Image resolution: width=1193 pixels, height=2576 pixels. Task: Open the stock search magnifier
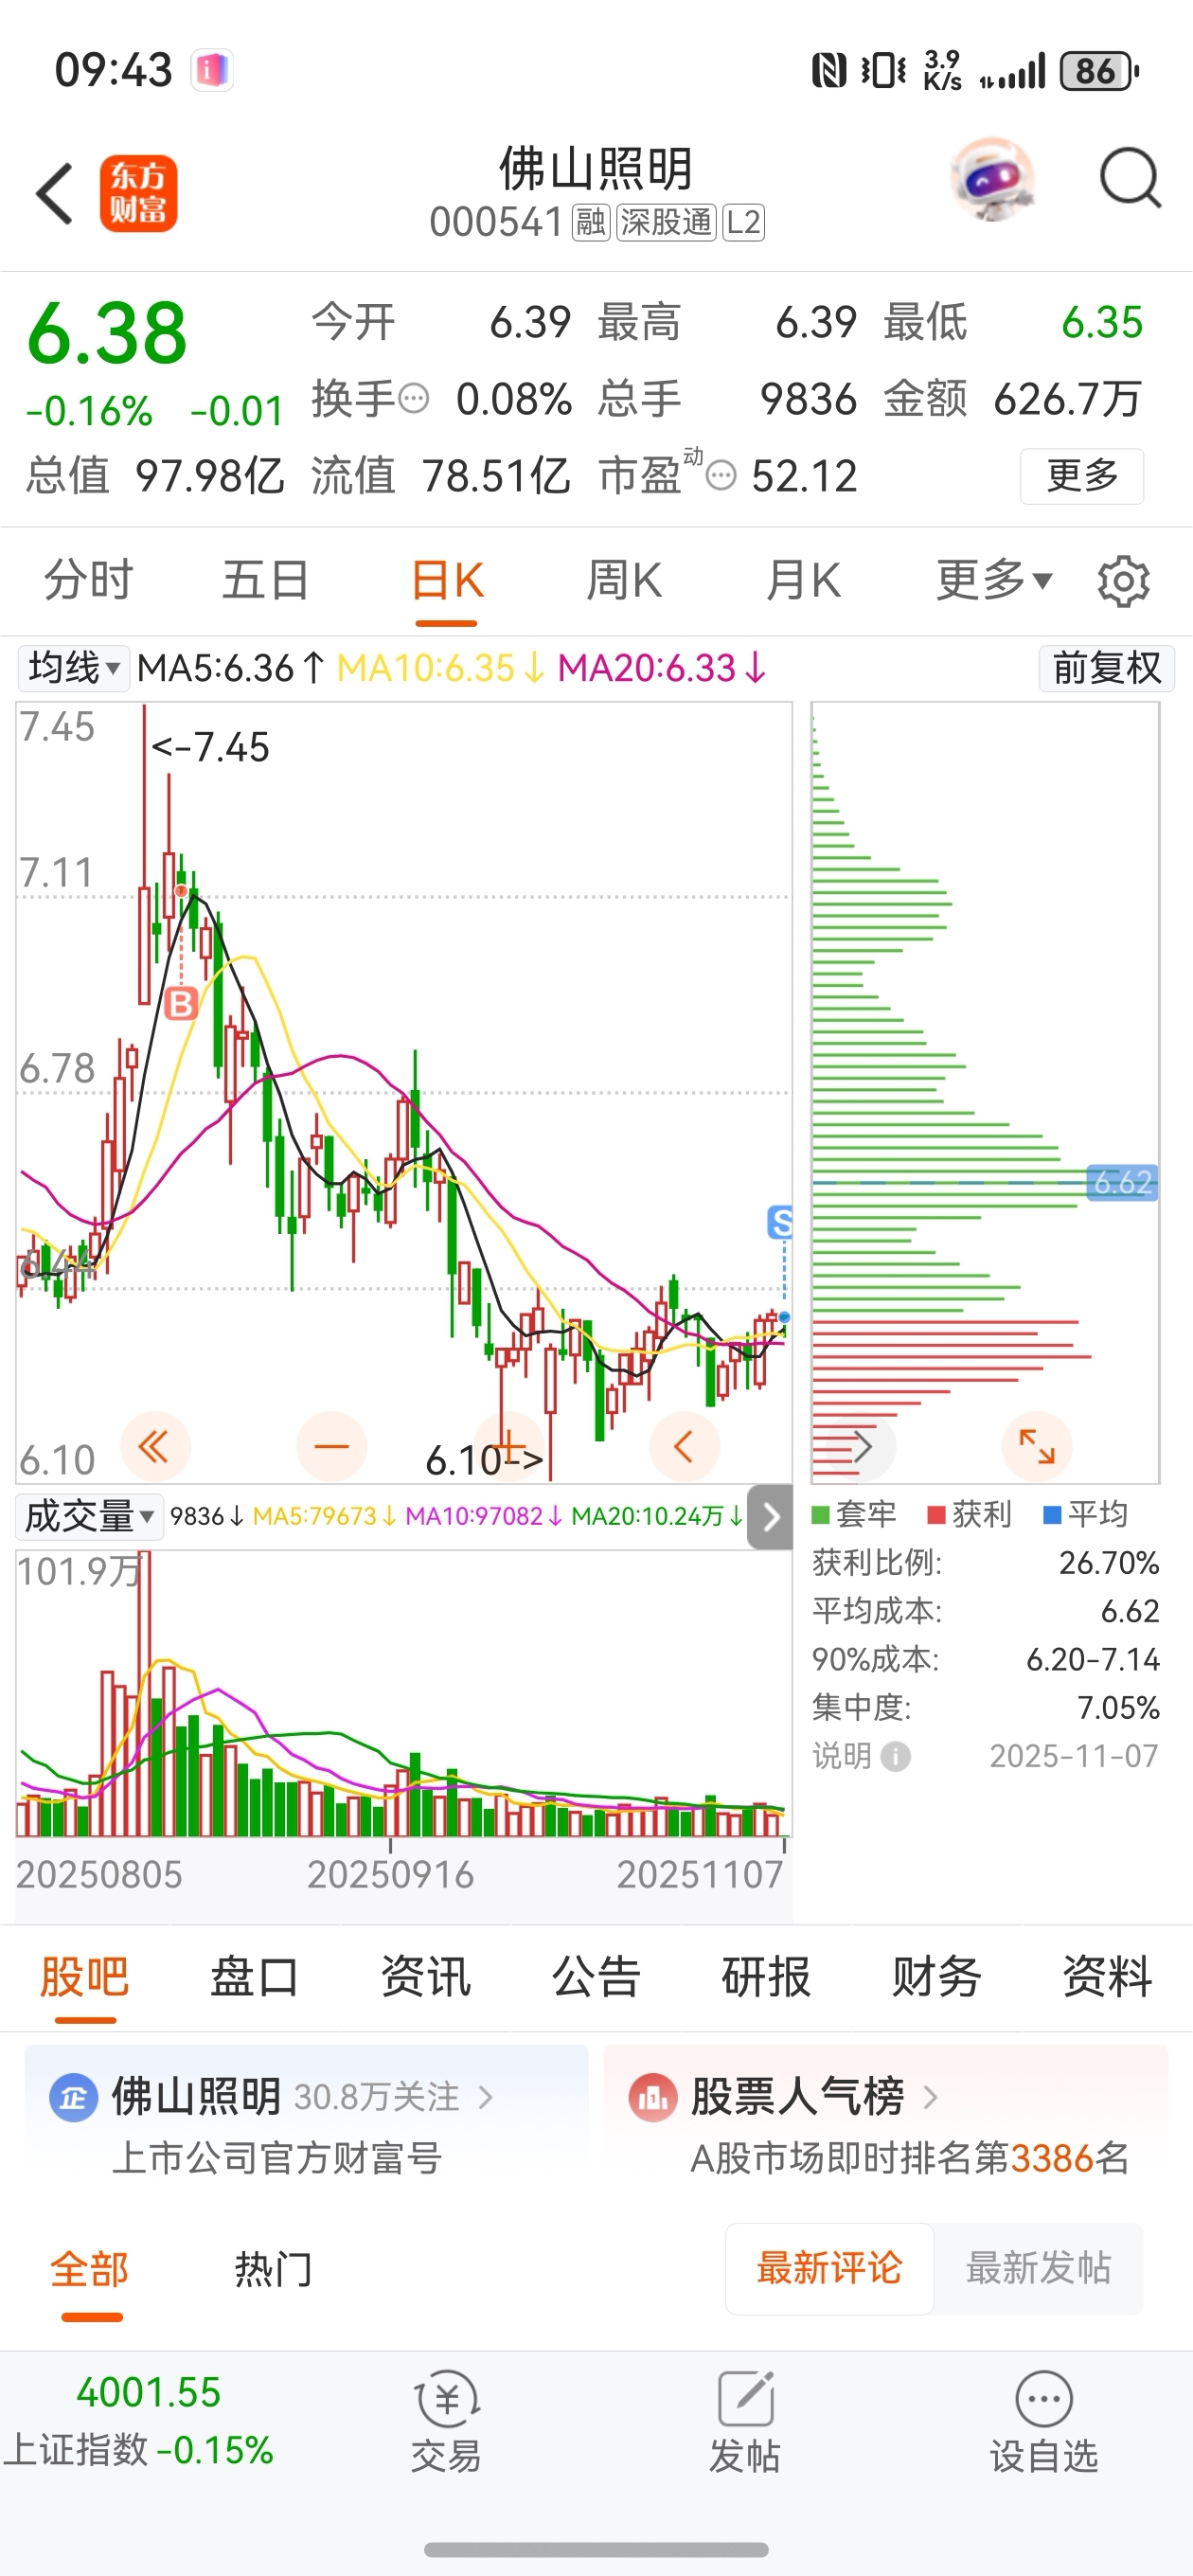[x=1130, y=179]
